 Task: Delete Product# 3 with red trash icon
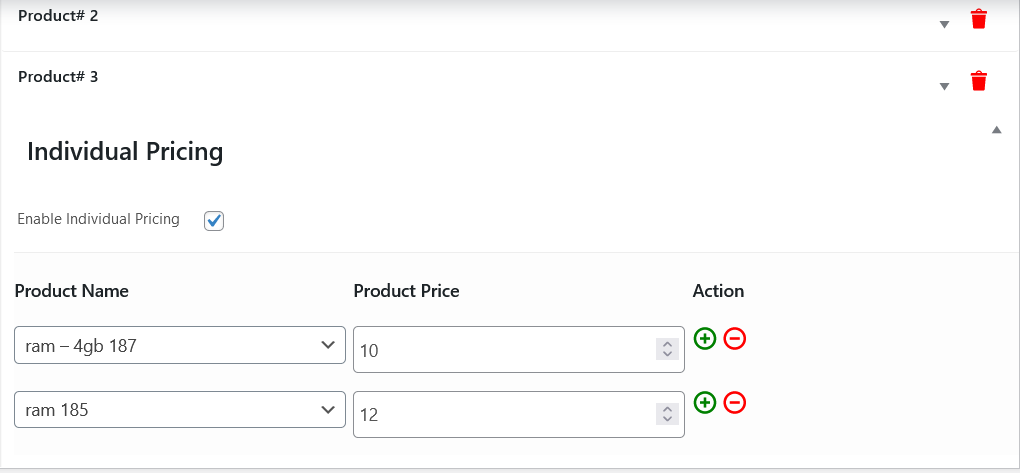[x=979, y=81]
